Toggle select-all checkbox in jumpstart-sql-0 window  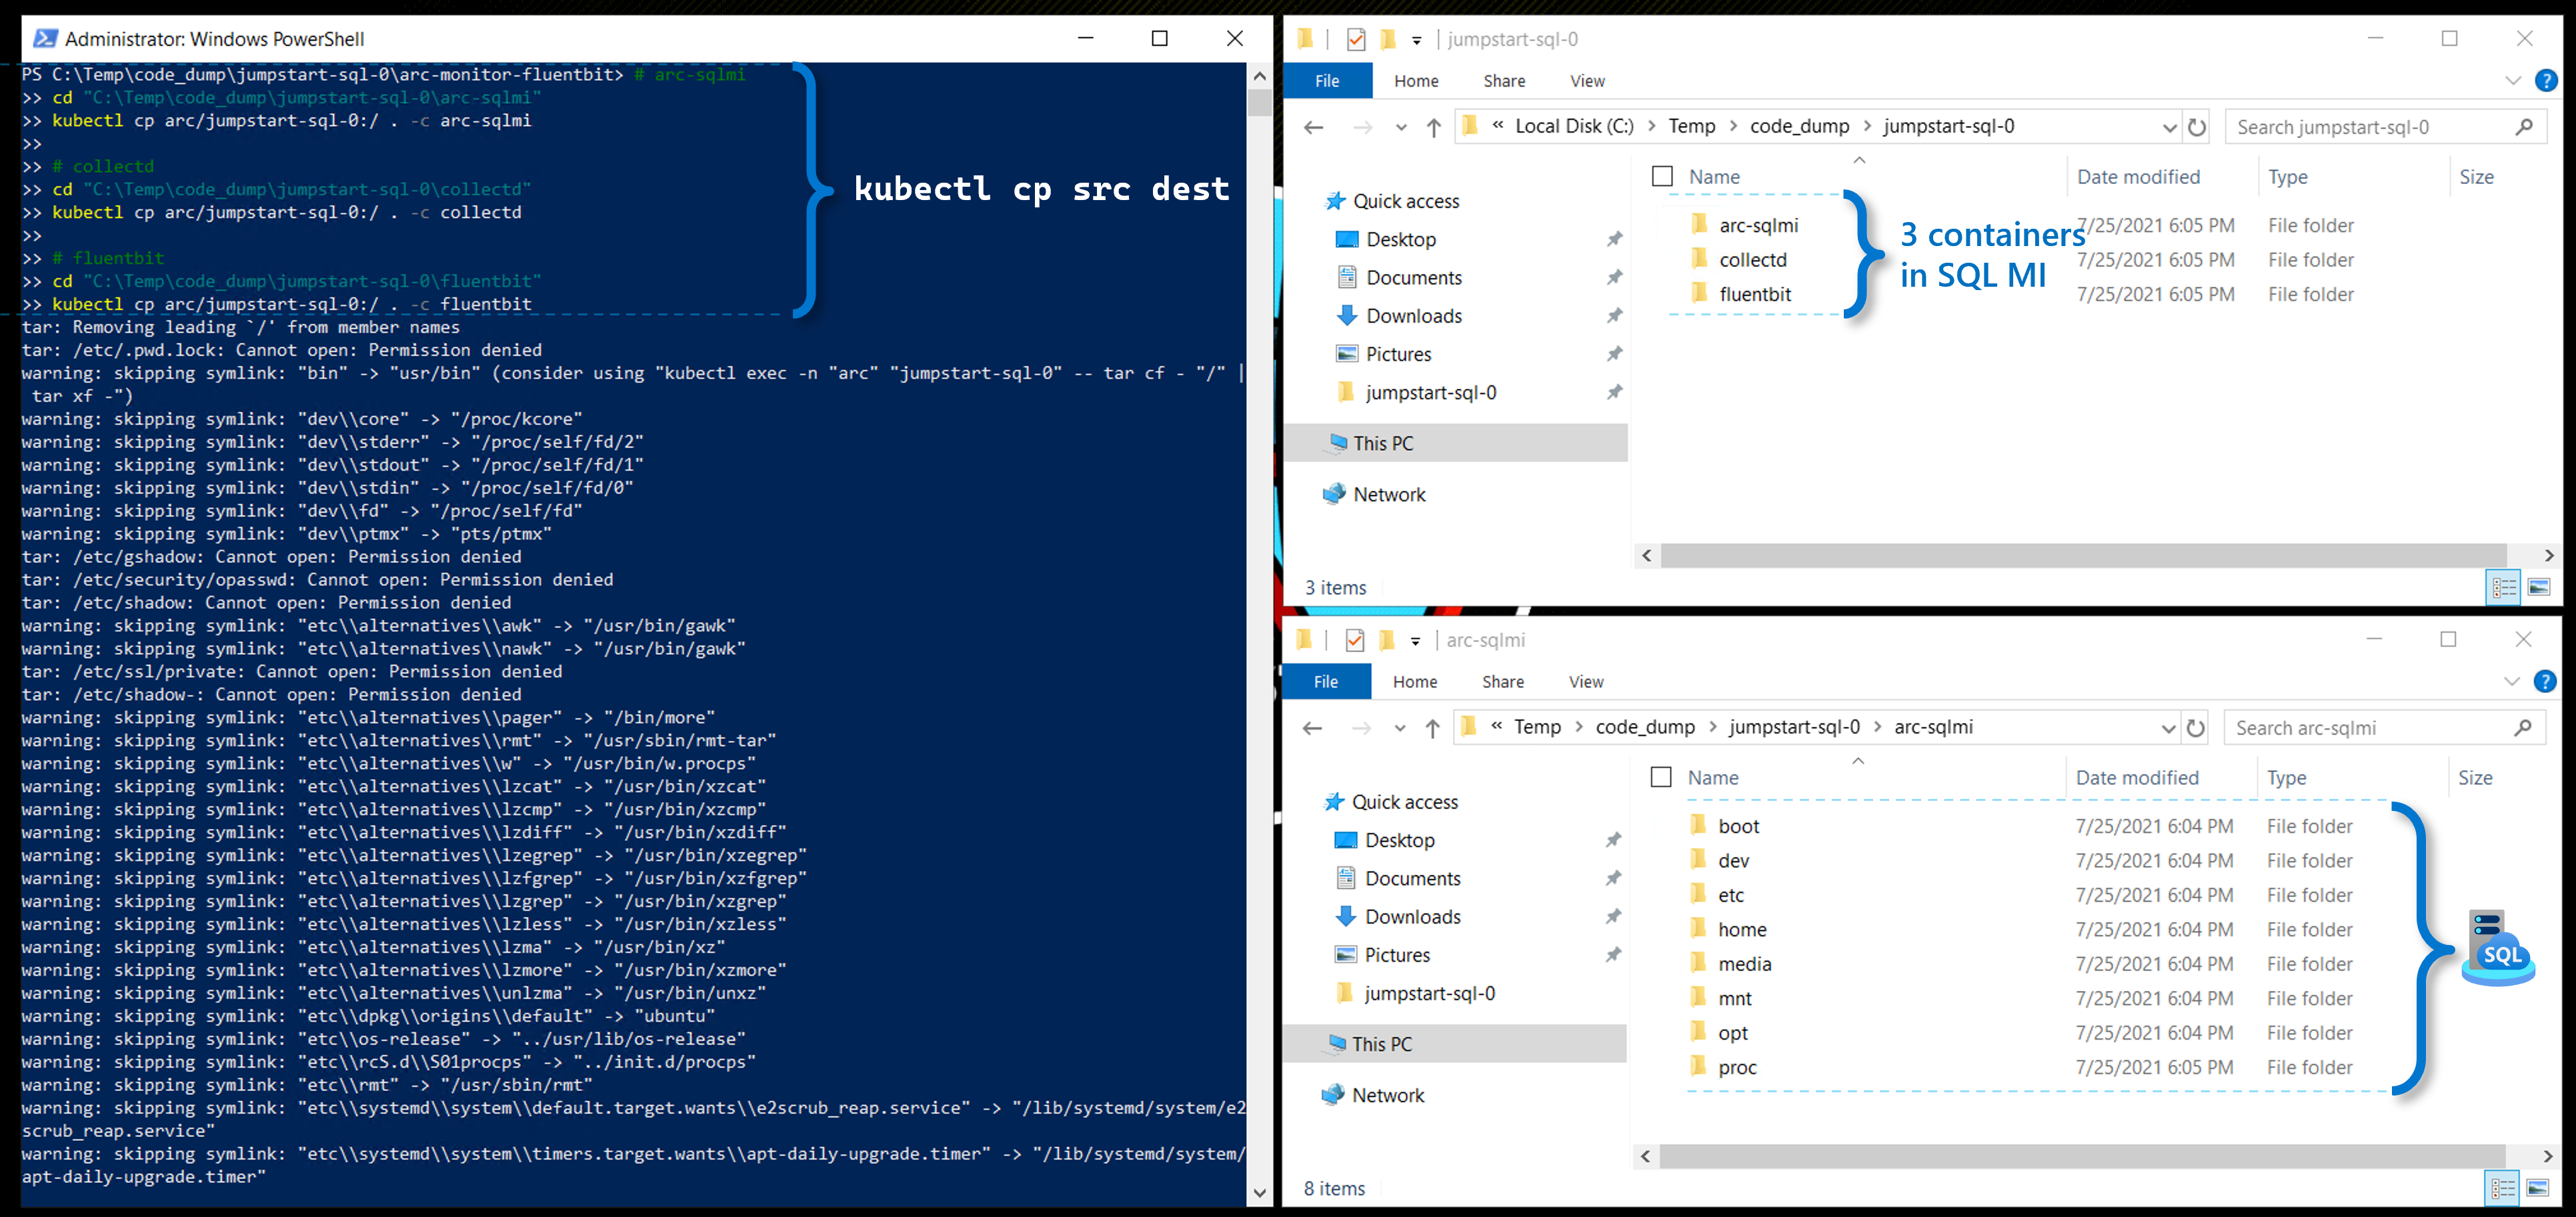point(1662,177)
